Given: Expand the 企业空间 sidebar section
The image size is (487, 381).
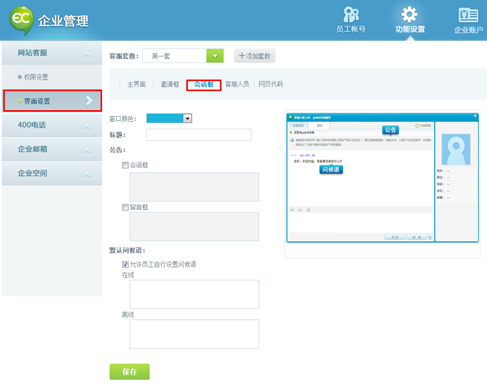Looking at the screenshot, I should [x=52, y=173].
